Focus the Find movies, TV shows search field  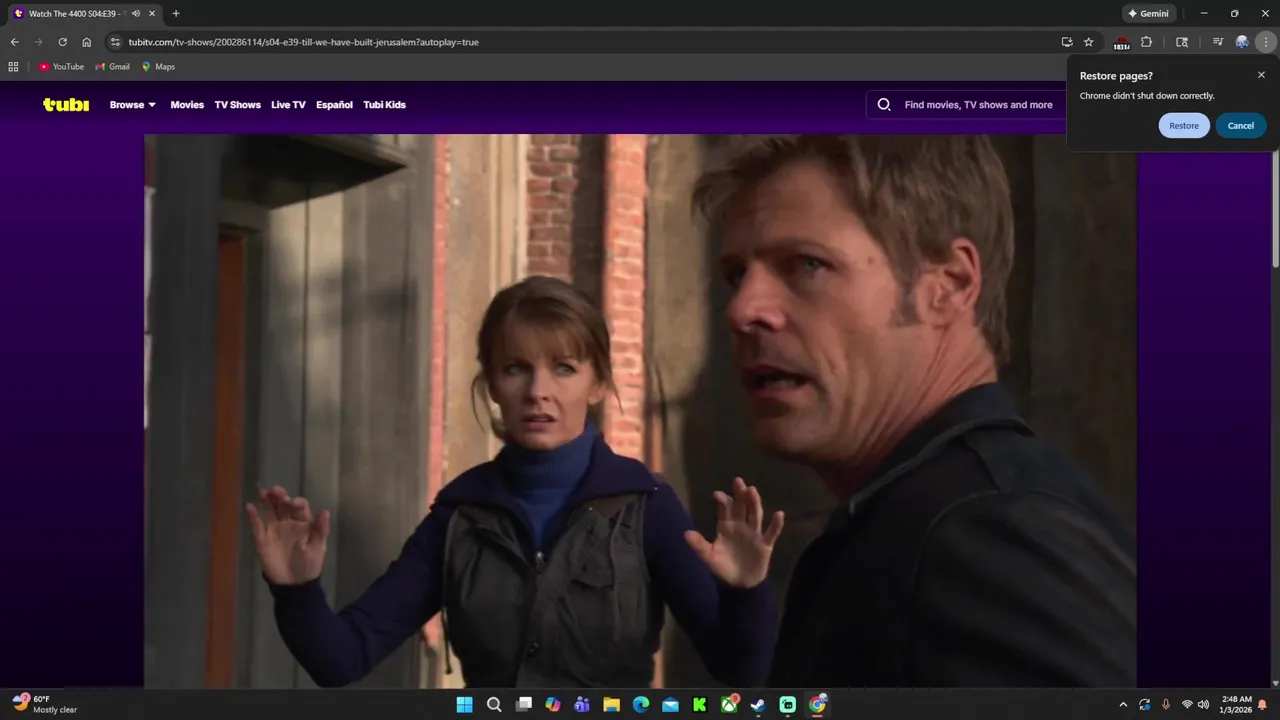click(978, 104)
